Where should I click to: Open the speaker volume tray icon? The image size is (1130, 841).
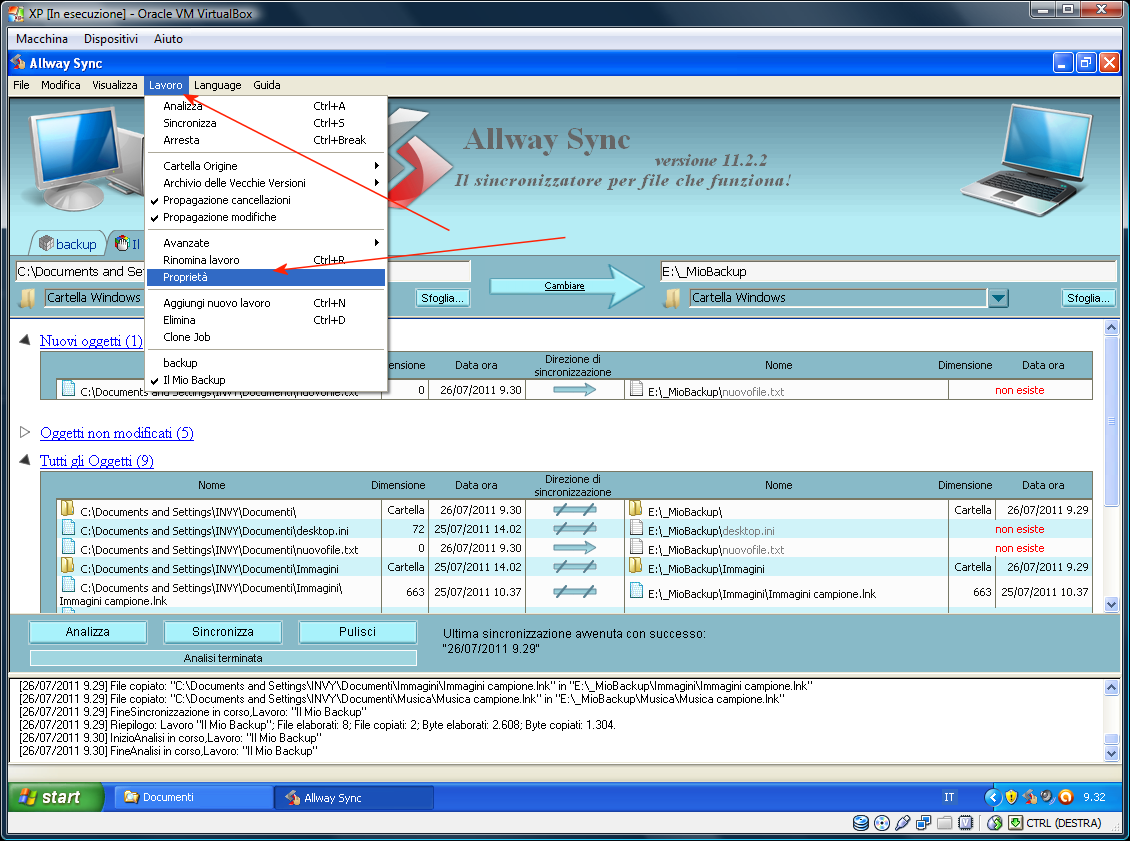point(1047,797)
